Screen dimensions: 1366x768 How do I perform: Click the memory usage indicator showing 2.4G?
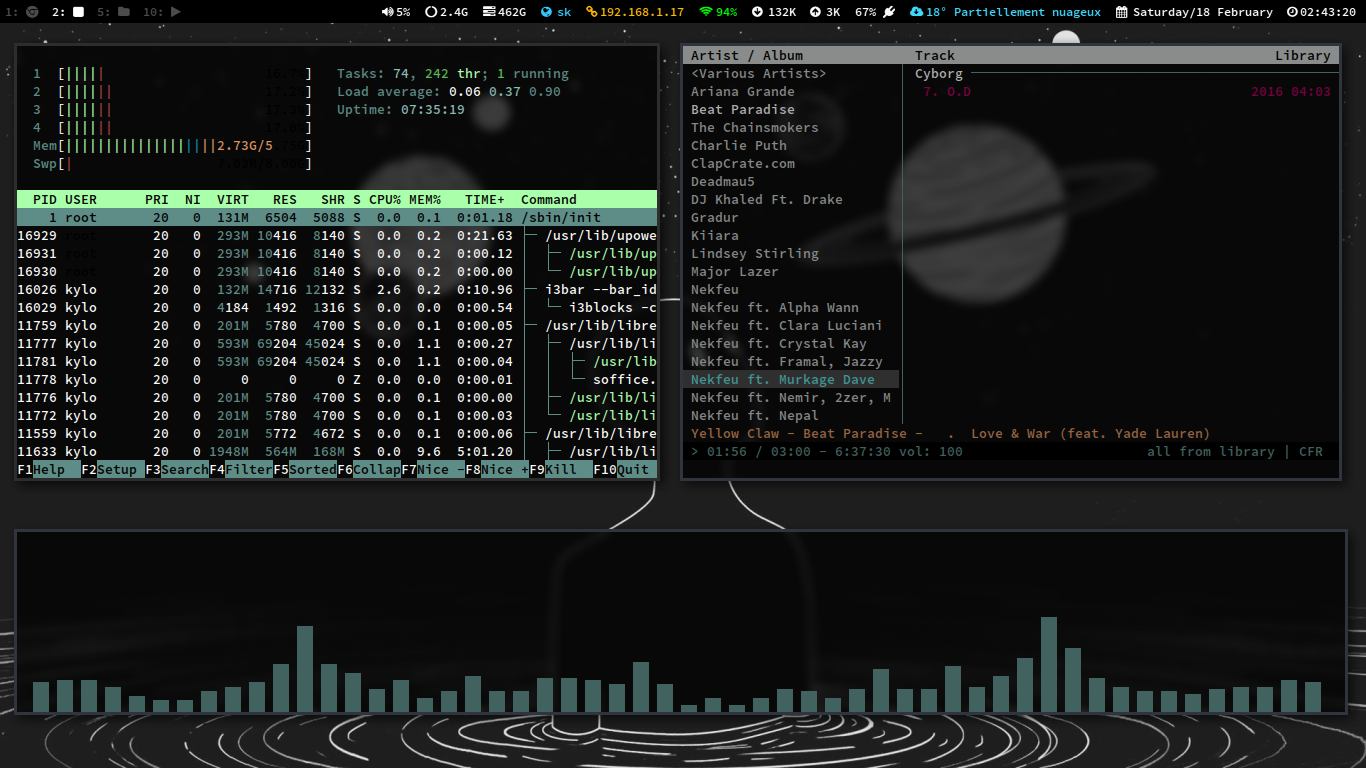point(446,12)
